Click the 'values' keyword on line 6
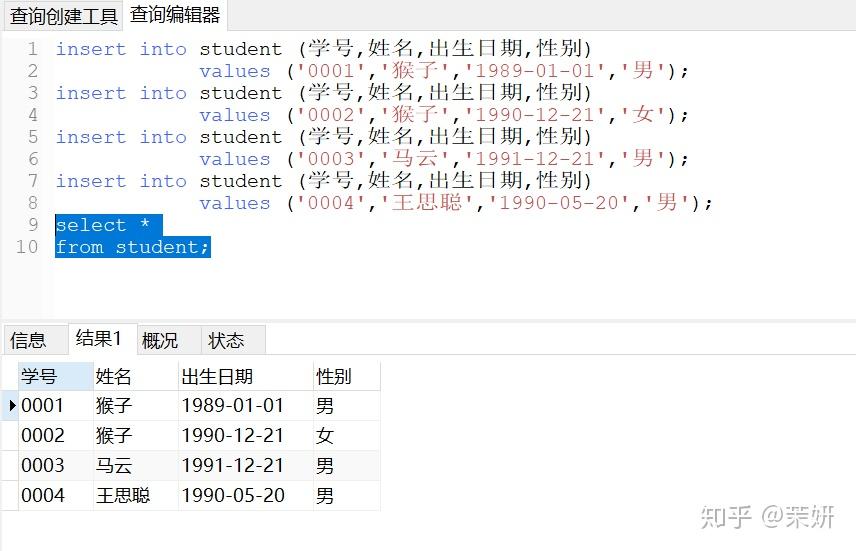 tap(235, 159)
